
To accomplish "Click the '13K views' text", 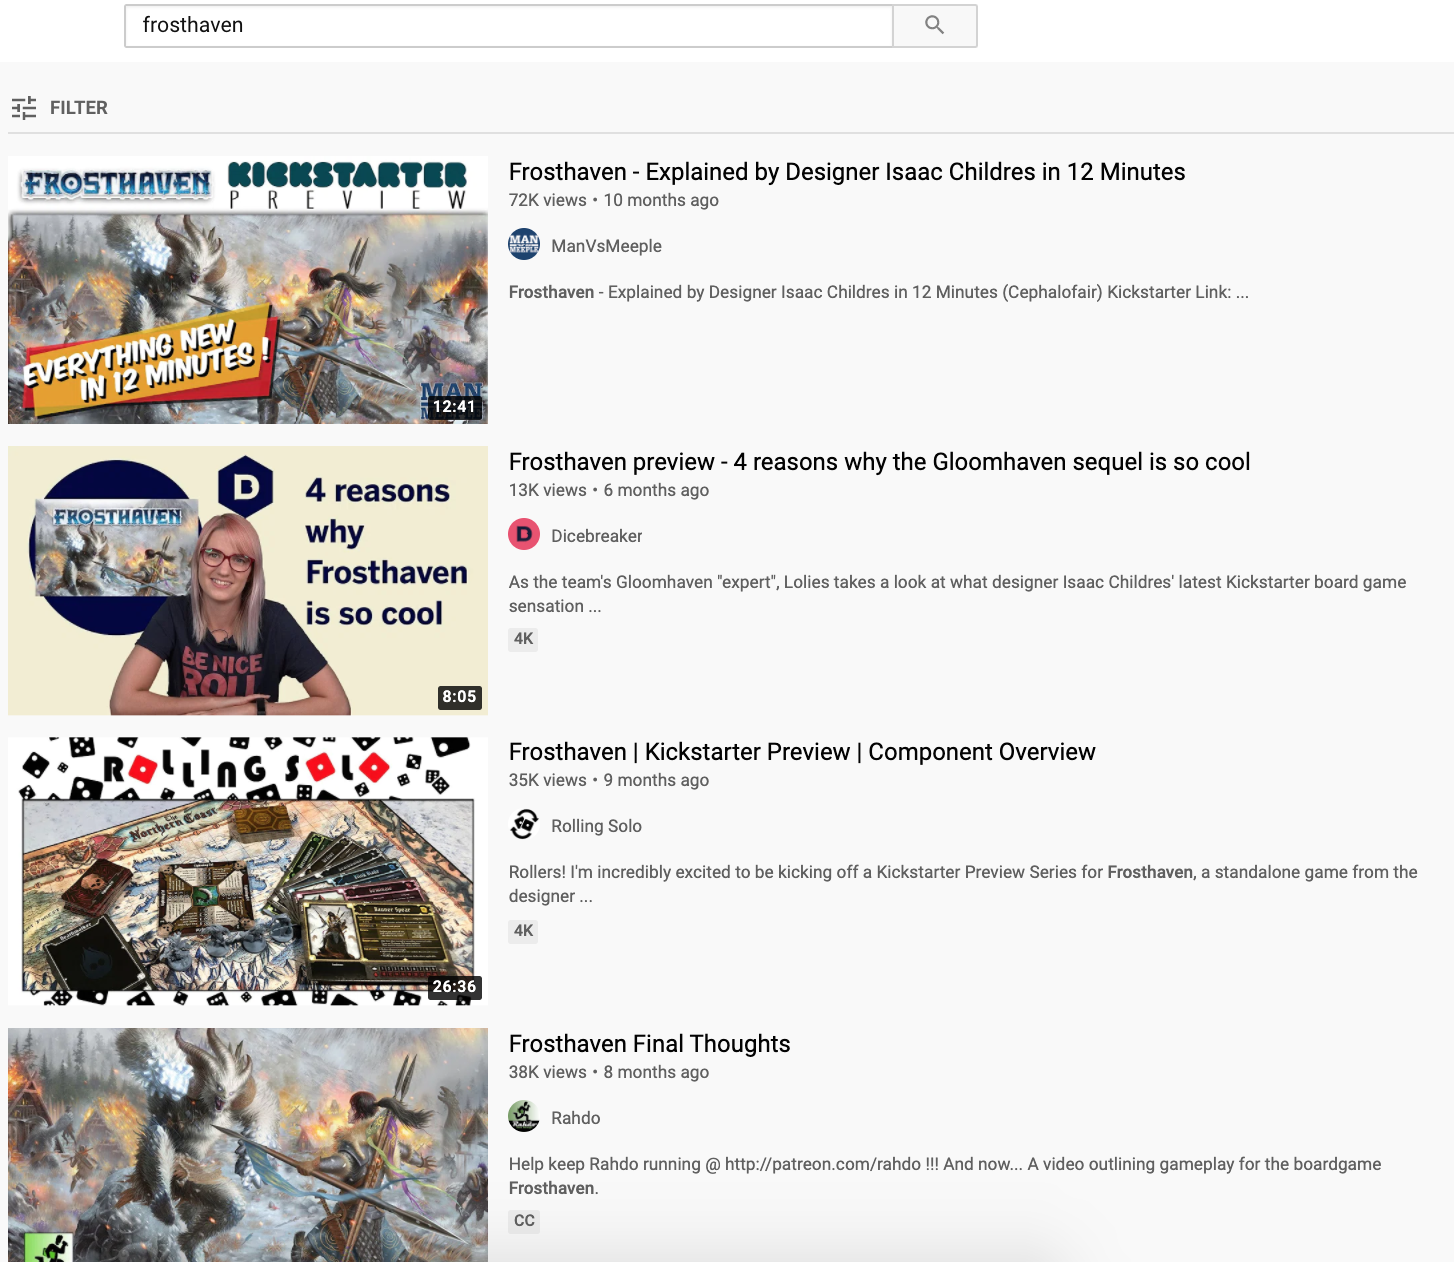I will (x=547, y=490).
